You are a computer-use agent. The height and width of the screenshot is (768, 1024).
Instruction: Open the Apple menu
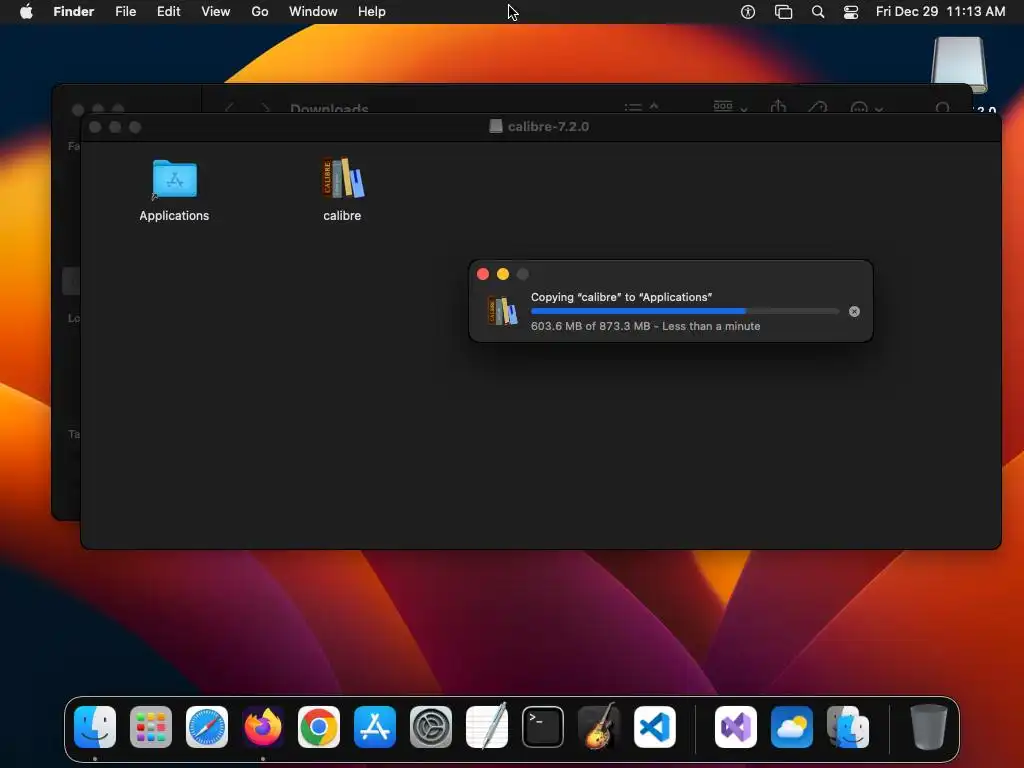pyautogui.click(x=26, y=12)
